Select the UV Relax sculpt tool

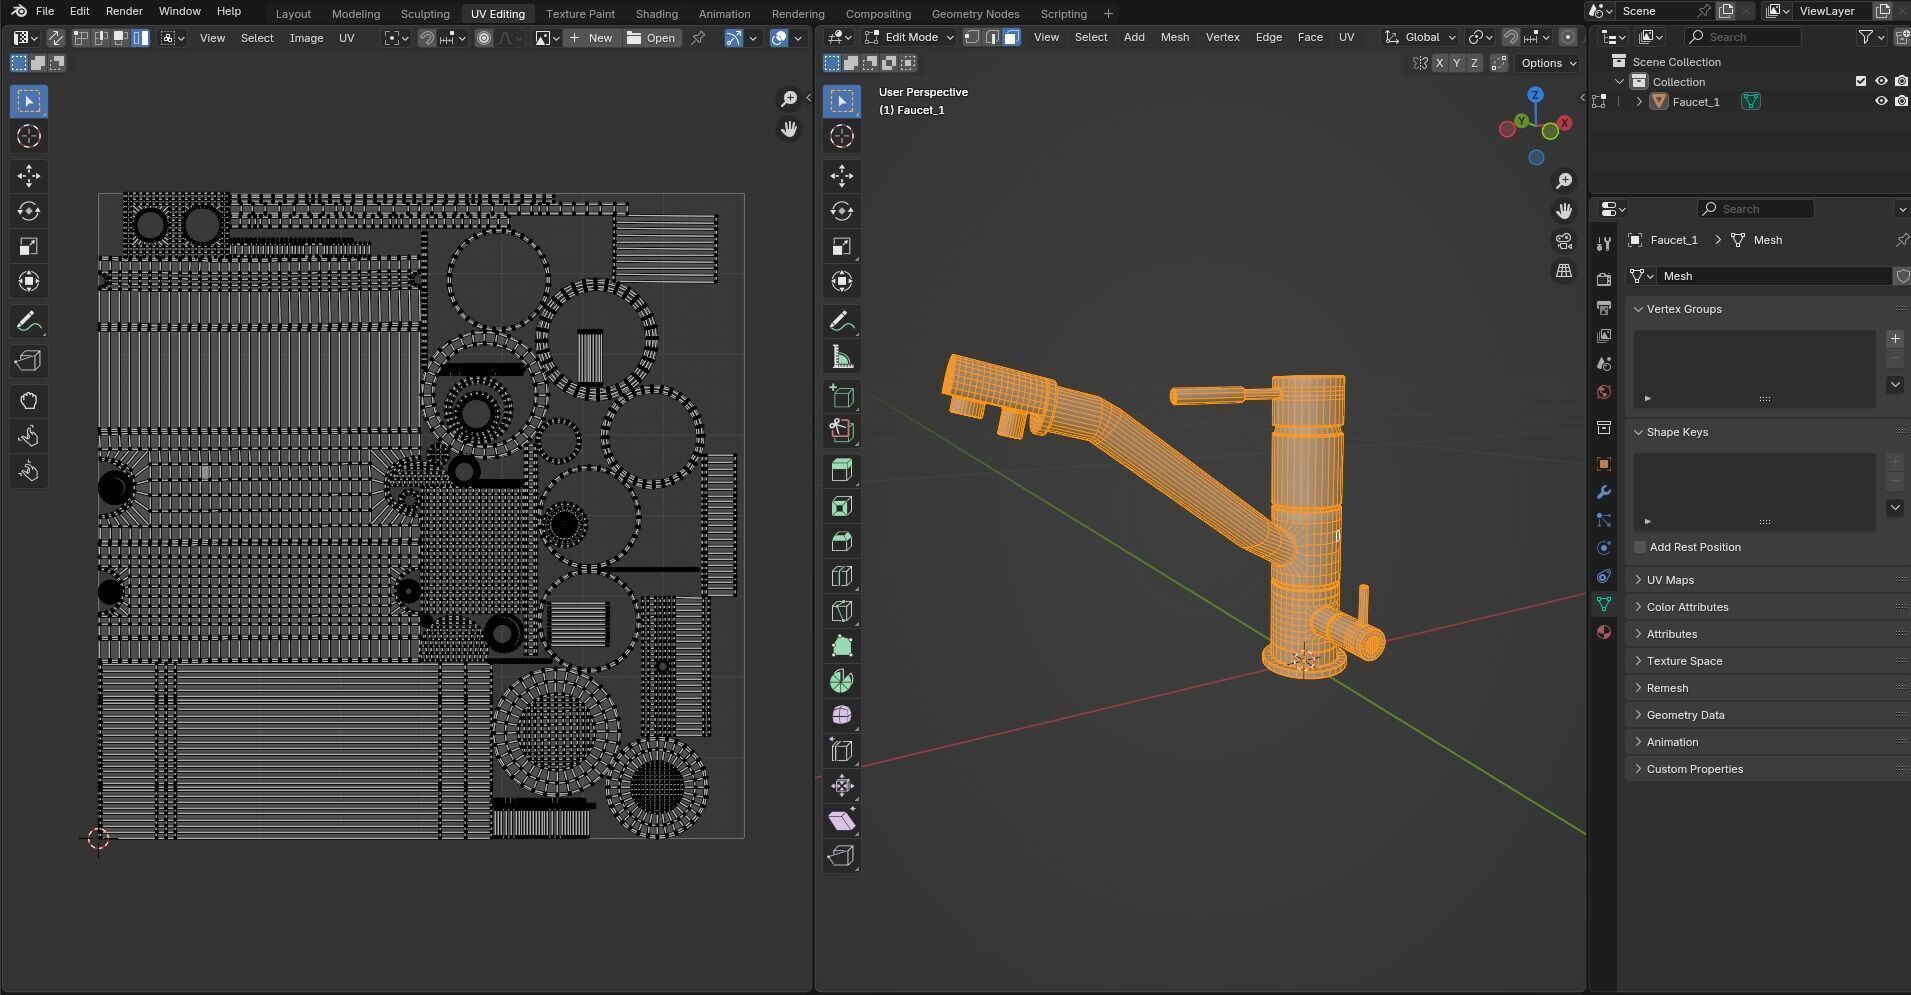(x=29, y=436)
